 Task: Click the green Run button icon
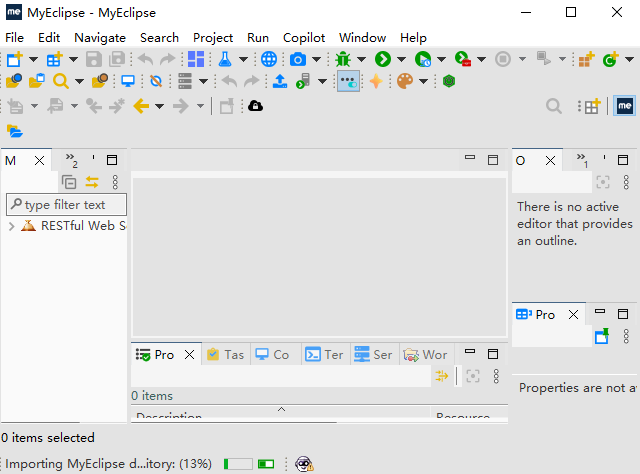(382, 60)
